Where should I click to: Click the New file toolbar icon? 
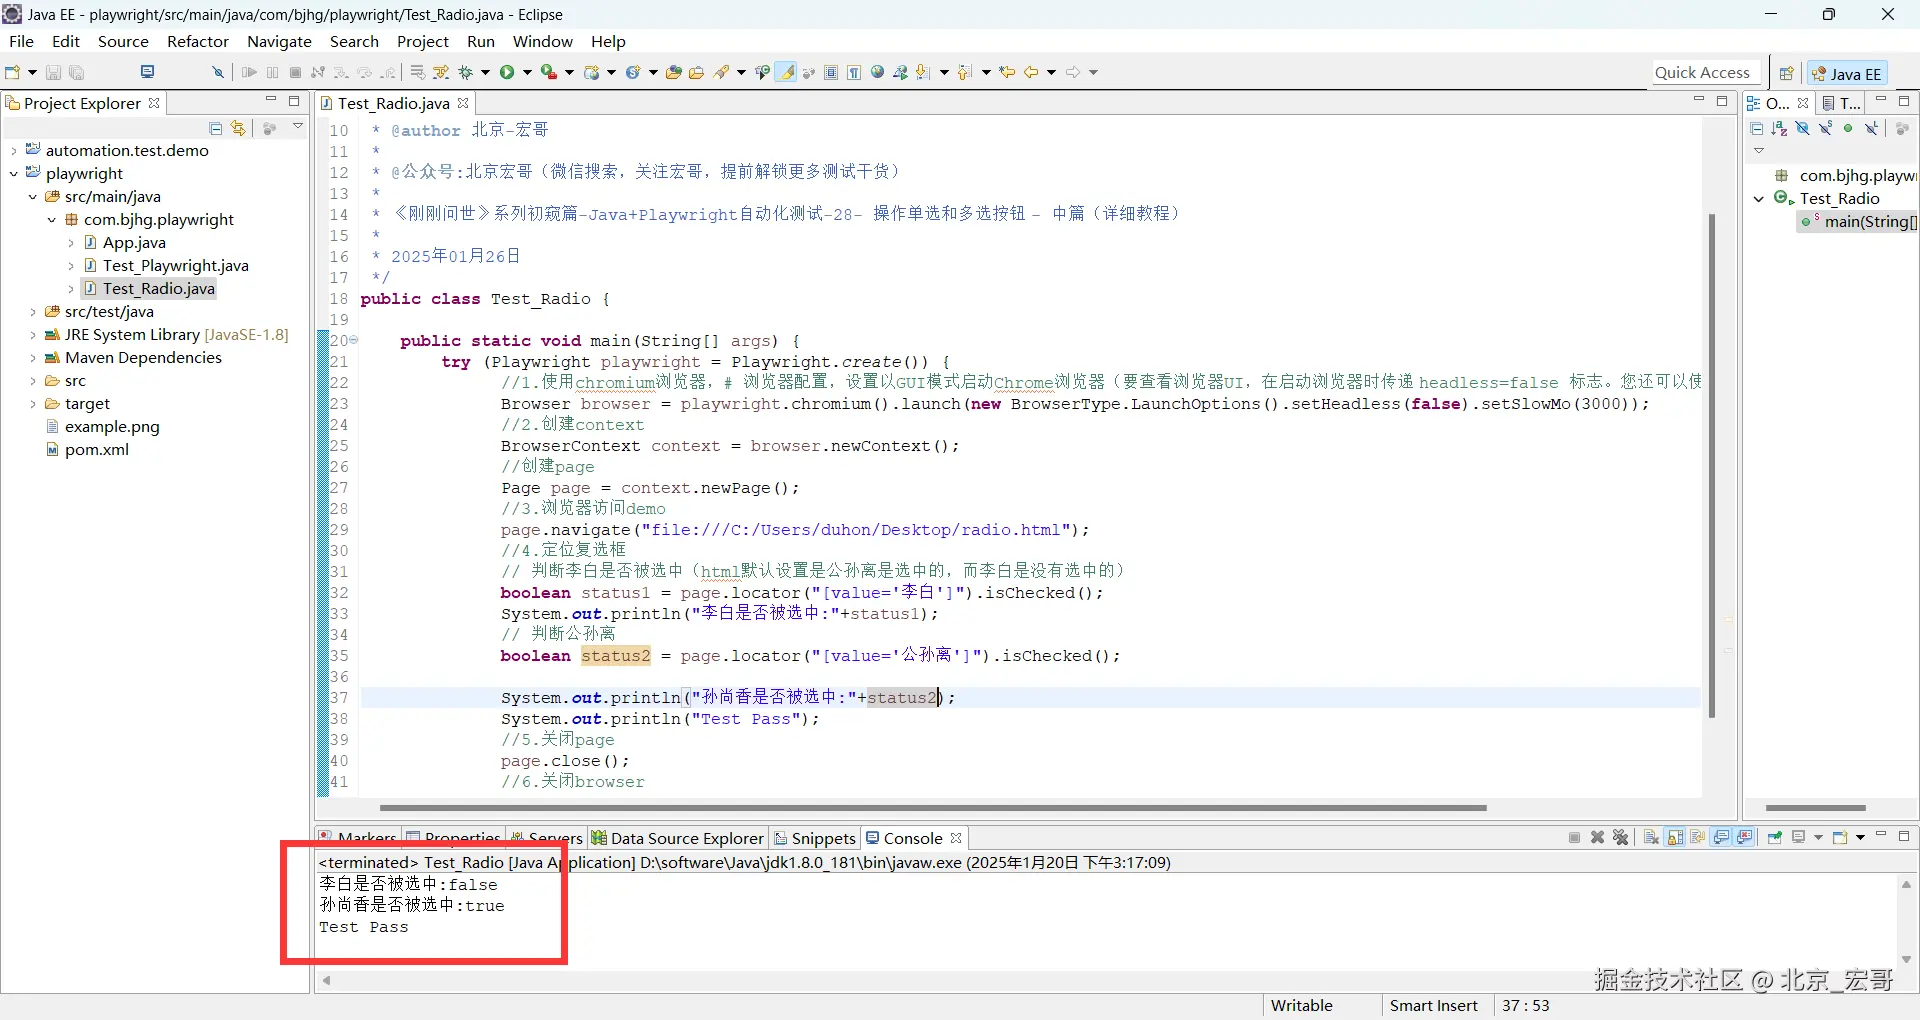(x=12, y=72)
